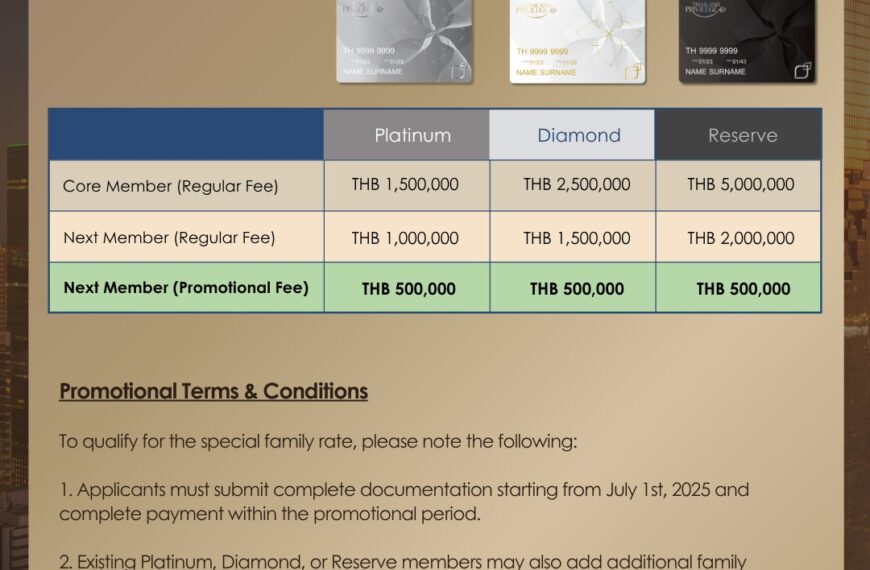Select the Platinum column header

(x=407, y=135)
